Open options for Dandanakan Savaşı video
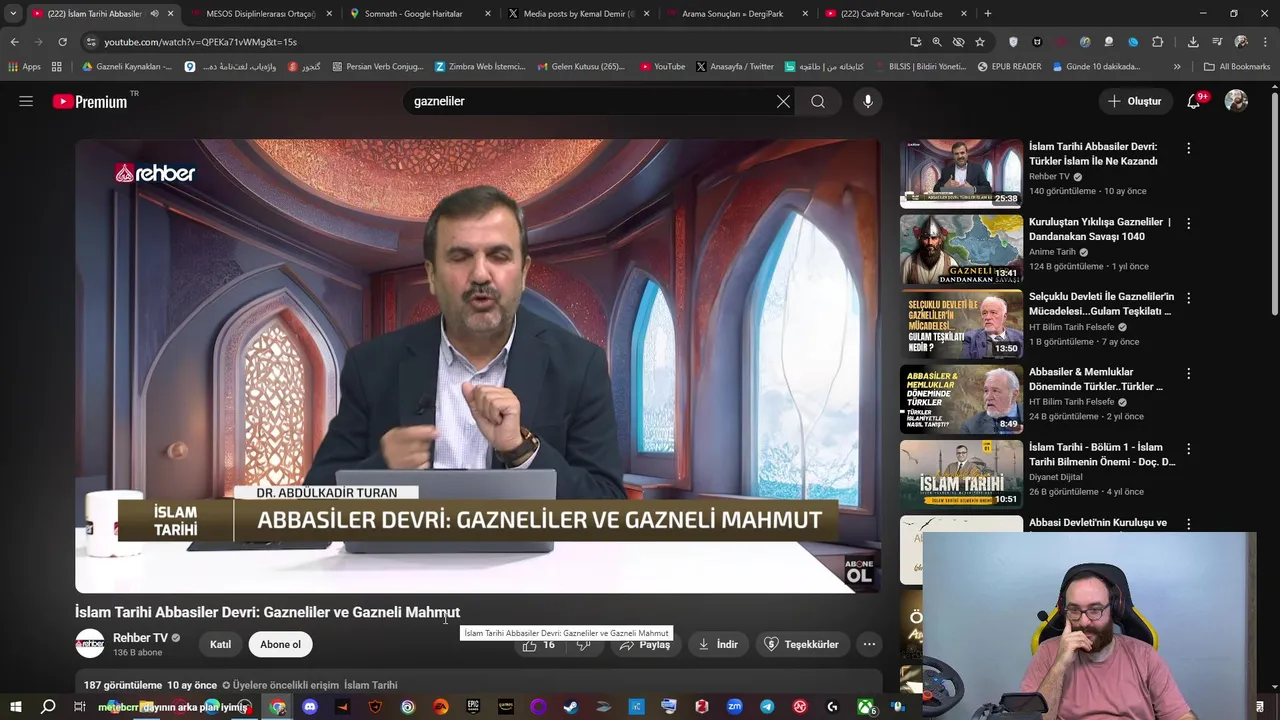Screen dimensions: 1280x720 (x=1188, y=223)
